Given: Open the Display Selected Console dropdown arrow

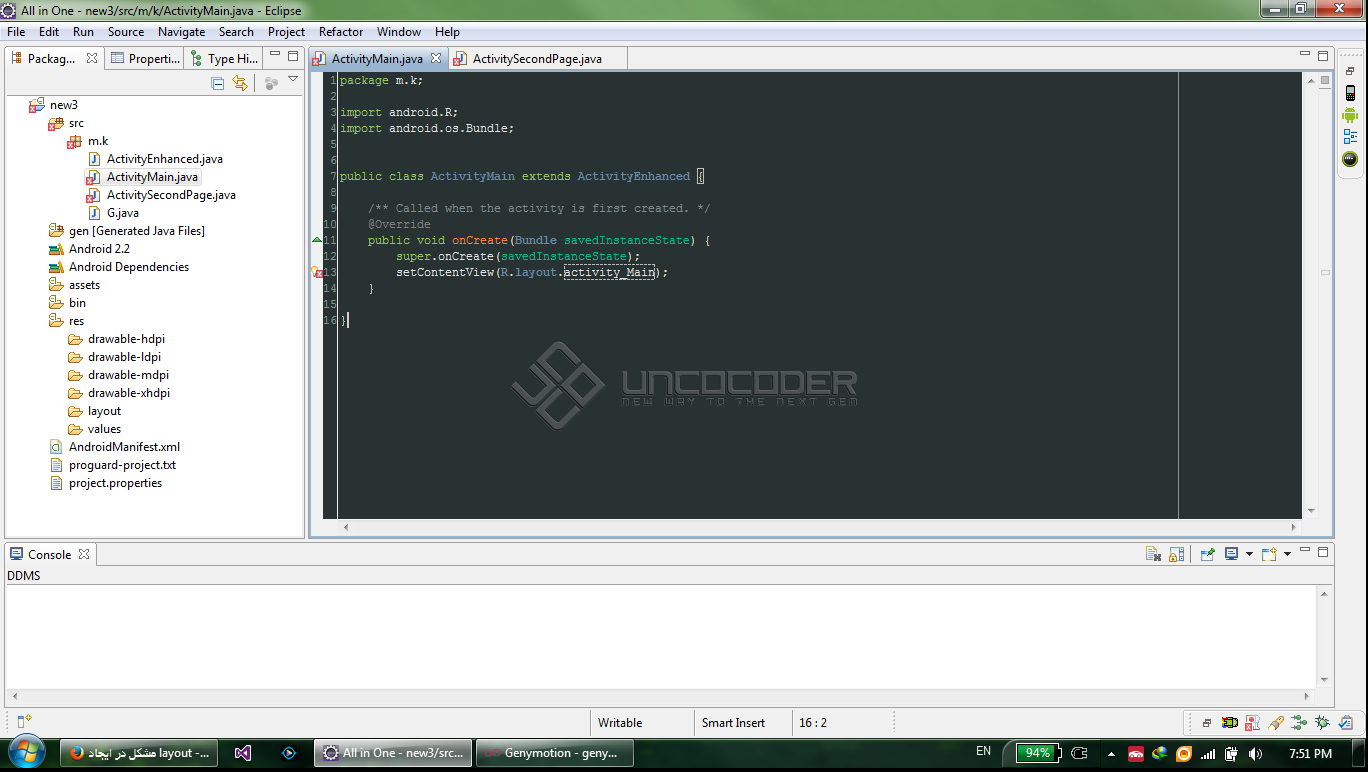Looking at the screenshot, I should [1249, 554].
